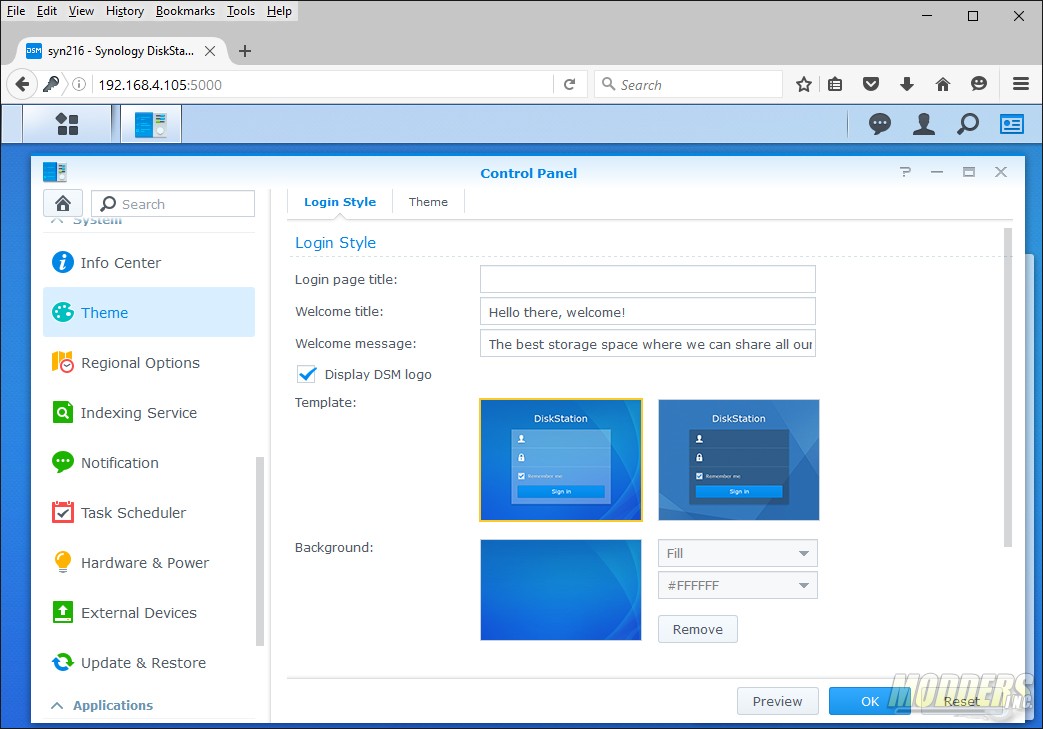Click the sidebar scrollbar
This screenshot has width=1043, height=729.
pyautogui.click(x=260, y=551)
